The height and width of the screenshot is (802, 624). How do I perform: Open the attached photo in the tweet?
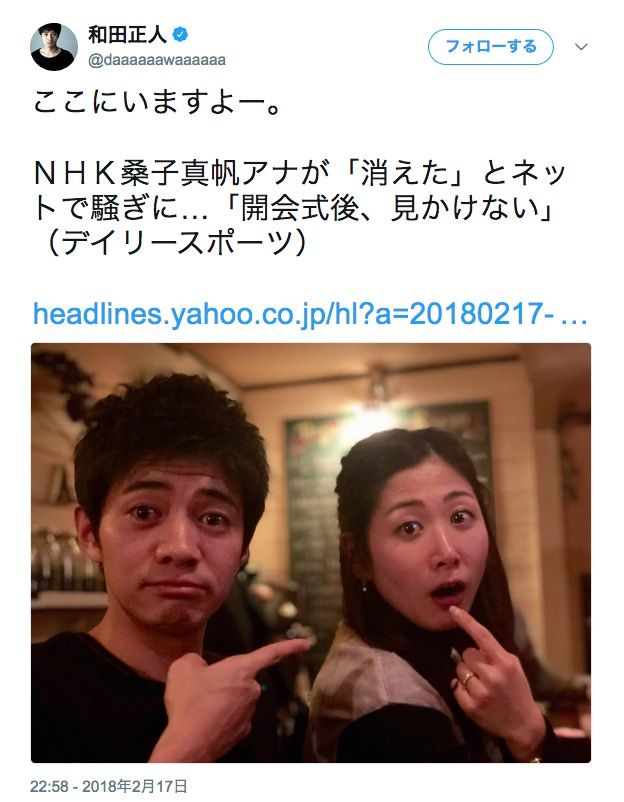point(311,552)
